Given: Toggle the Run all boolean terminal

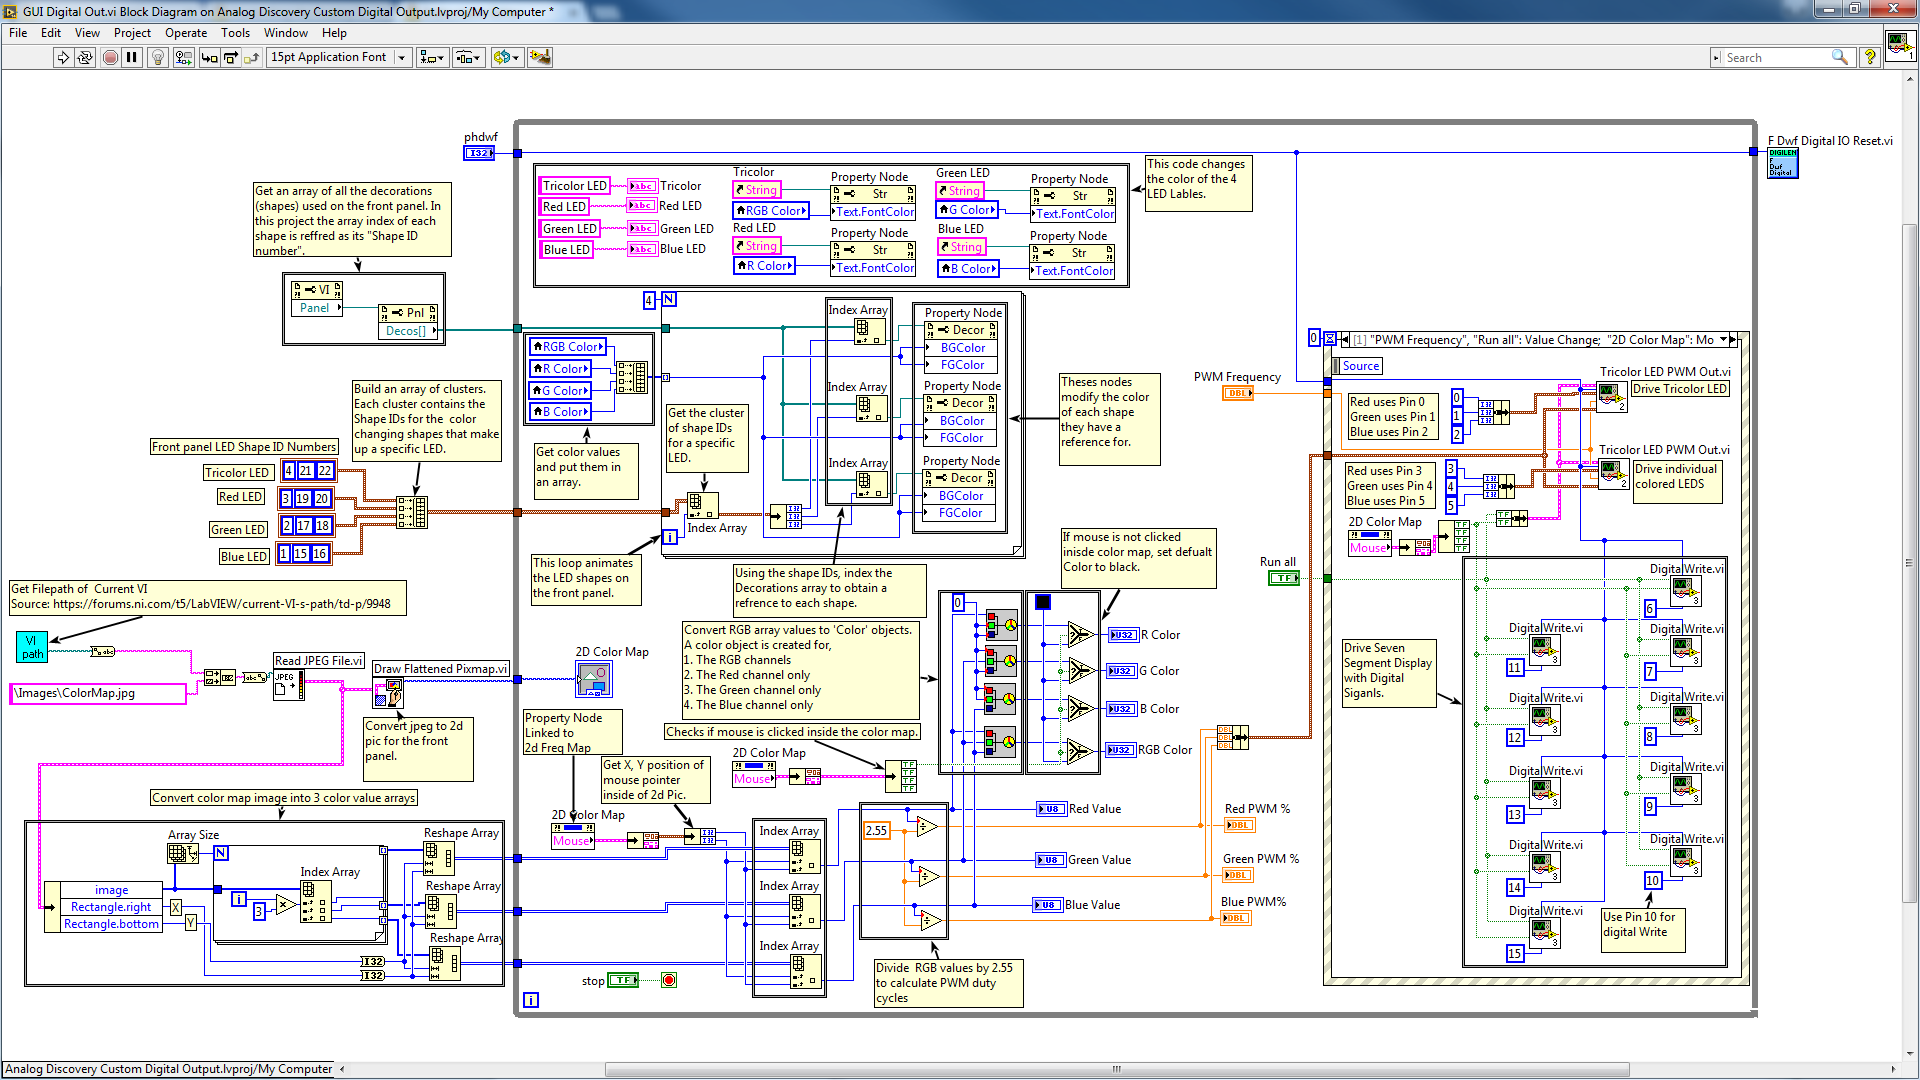Looking at the screenshot, I should click(x=1284, y=578).
